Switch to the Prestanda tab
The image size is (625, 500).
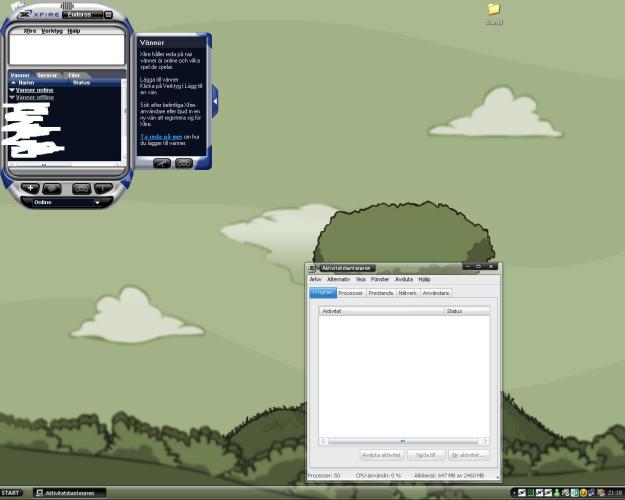pyautogui.click(x=380, y=293)
